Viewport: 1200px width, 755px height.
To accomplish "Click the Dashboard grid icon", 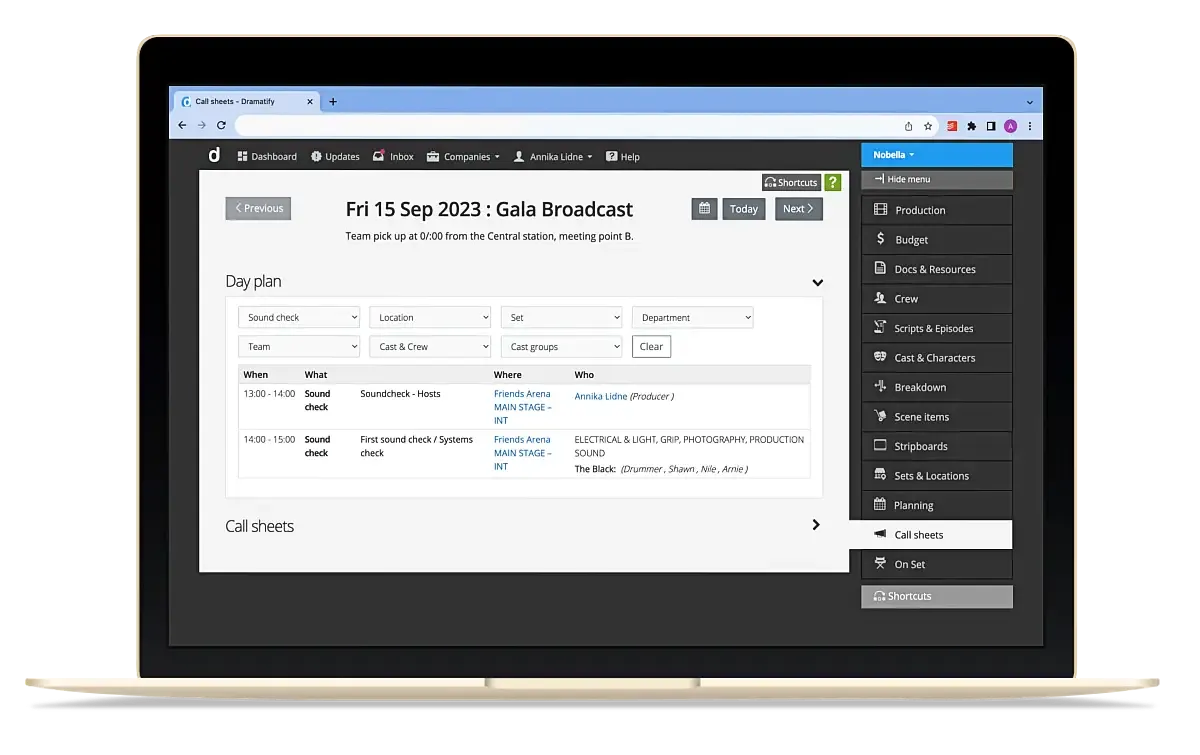I will pos(242,157).
